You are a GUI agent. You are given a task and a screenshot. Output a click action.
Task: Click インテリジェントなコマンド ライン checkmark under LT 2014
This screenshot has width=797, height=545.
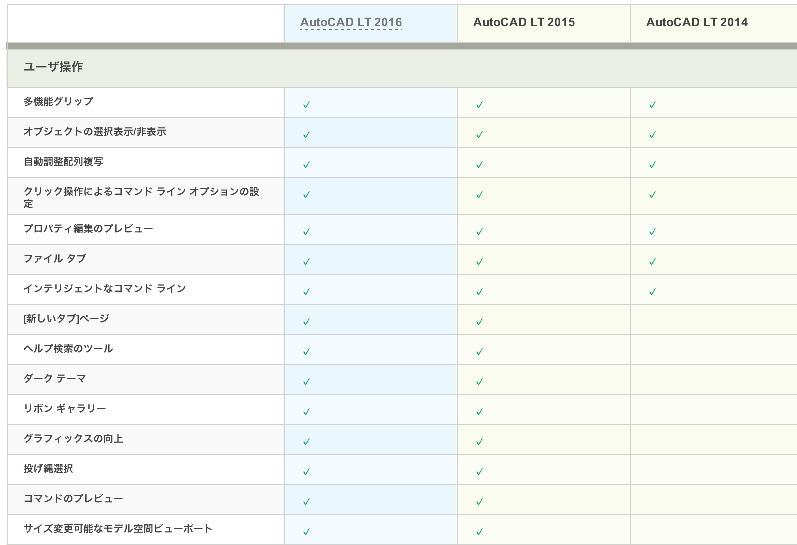pyautogui.click(x=653, y=292)
